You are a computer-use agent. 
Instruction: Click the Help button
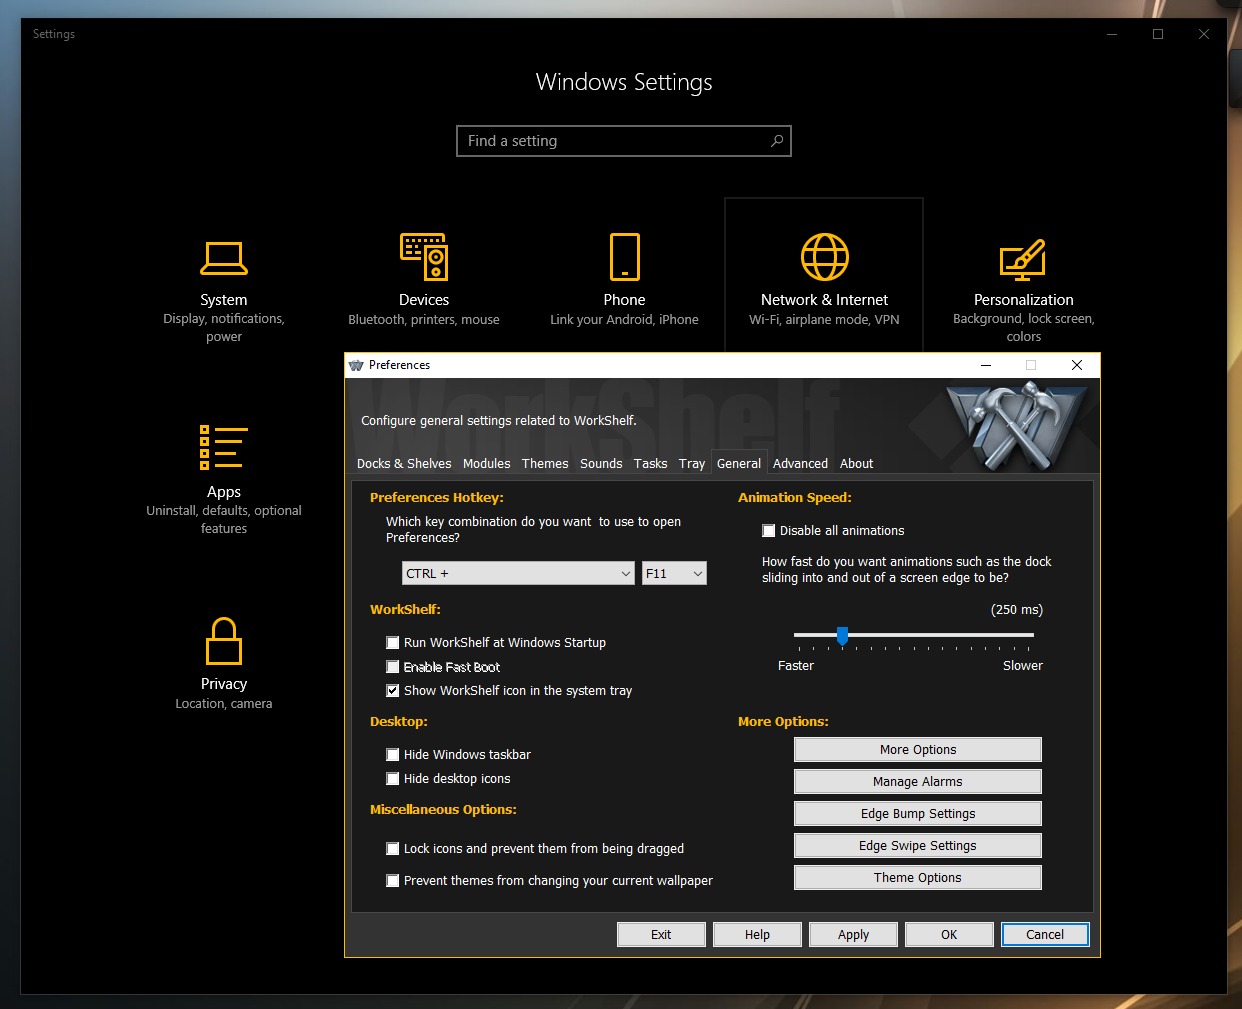[x=757, y=935]
